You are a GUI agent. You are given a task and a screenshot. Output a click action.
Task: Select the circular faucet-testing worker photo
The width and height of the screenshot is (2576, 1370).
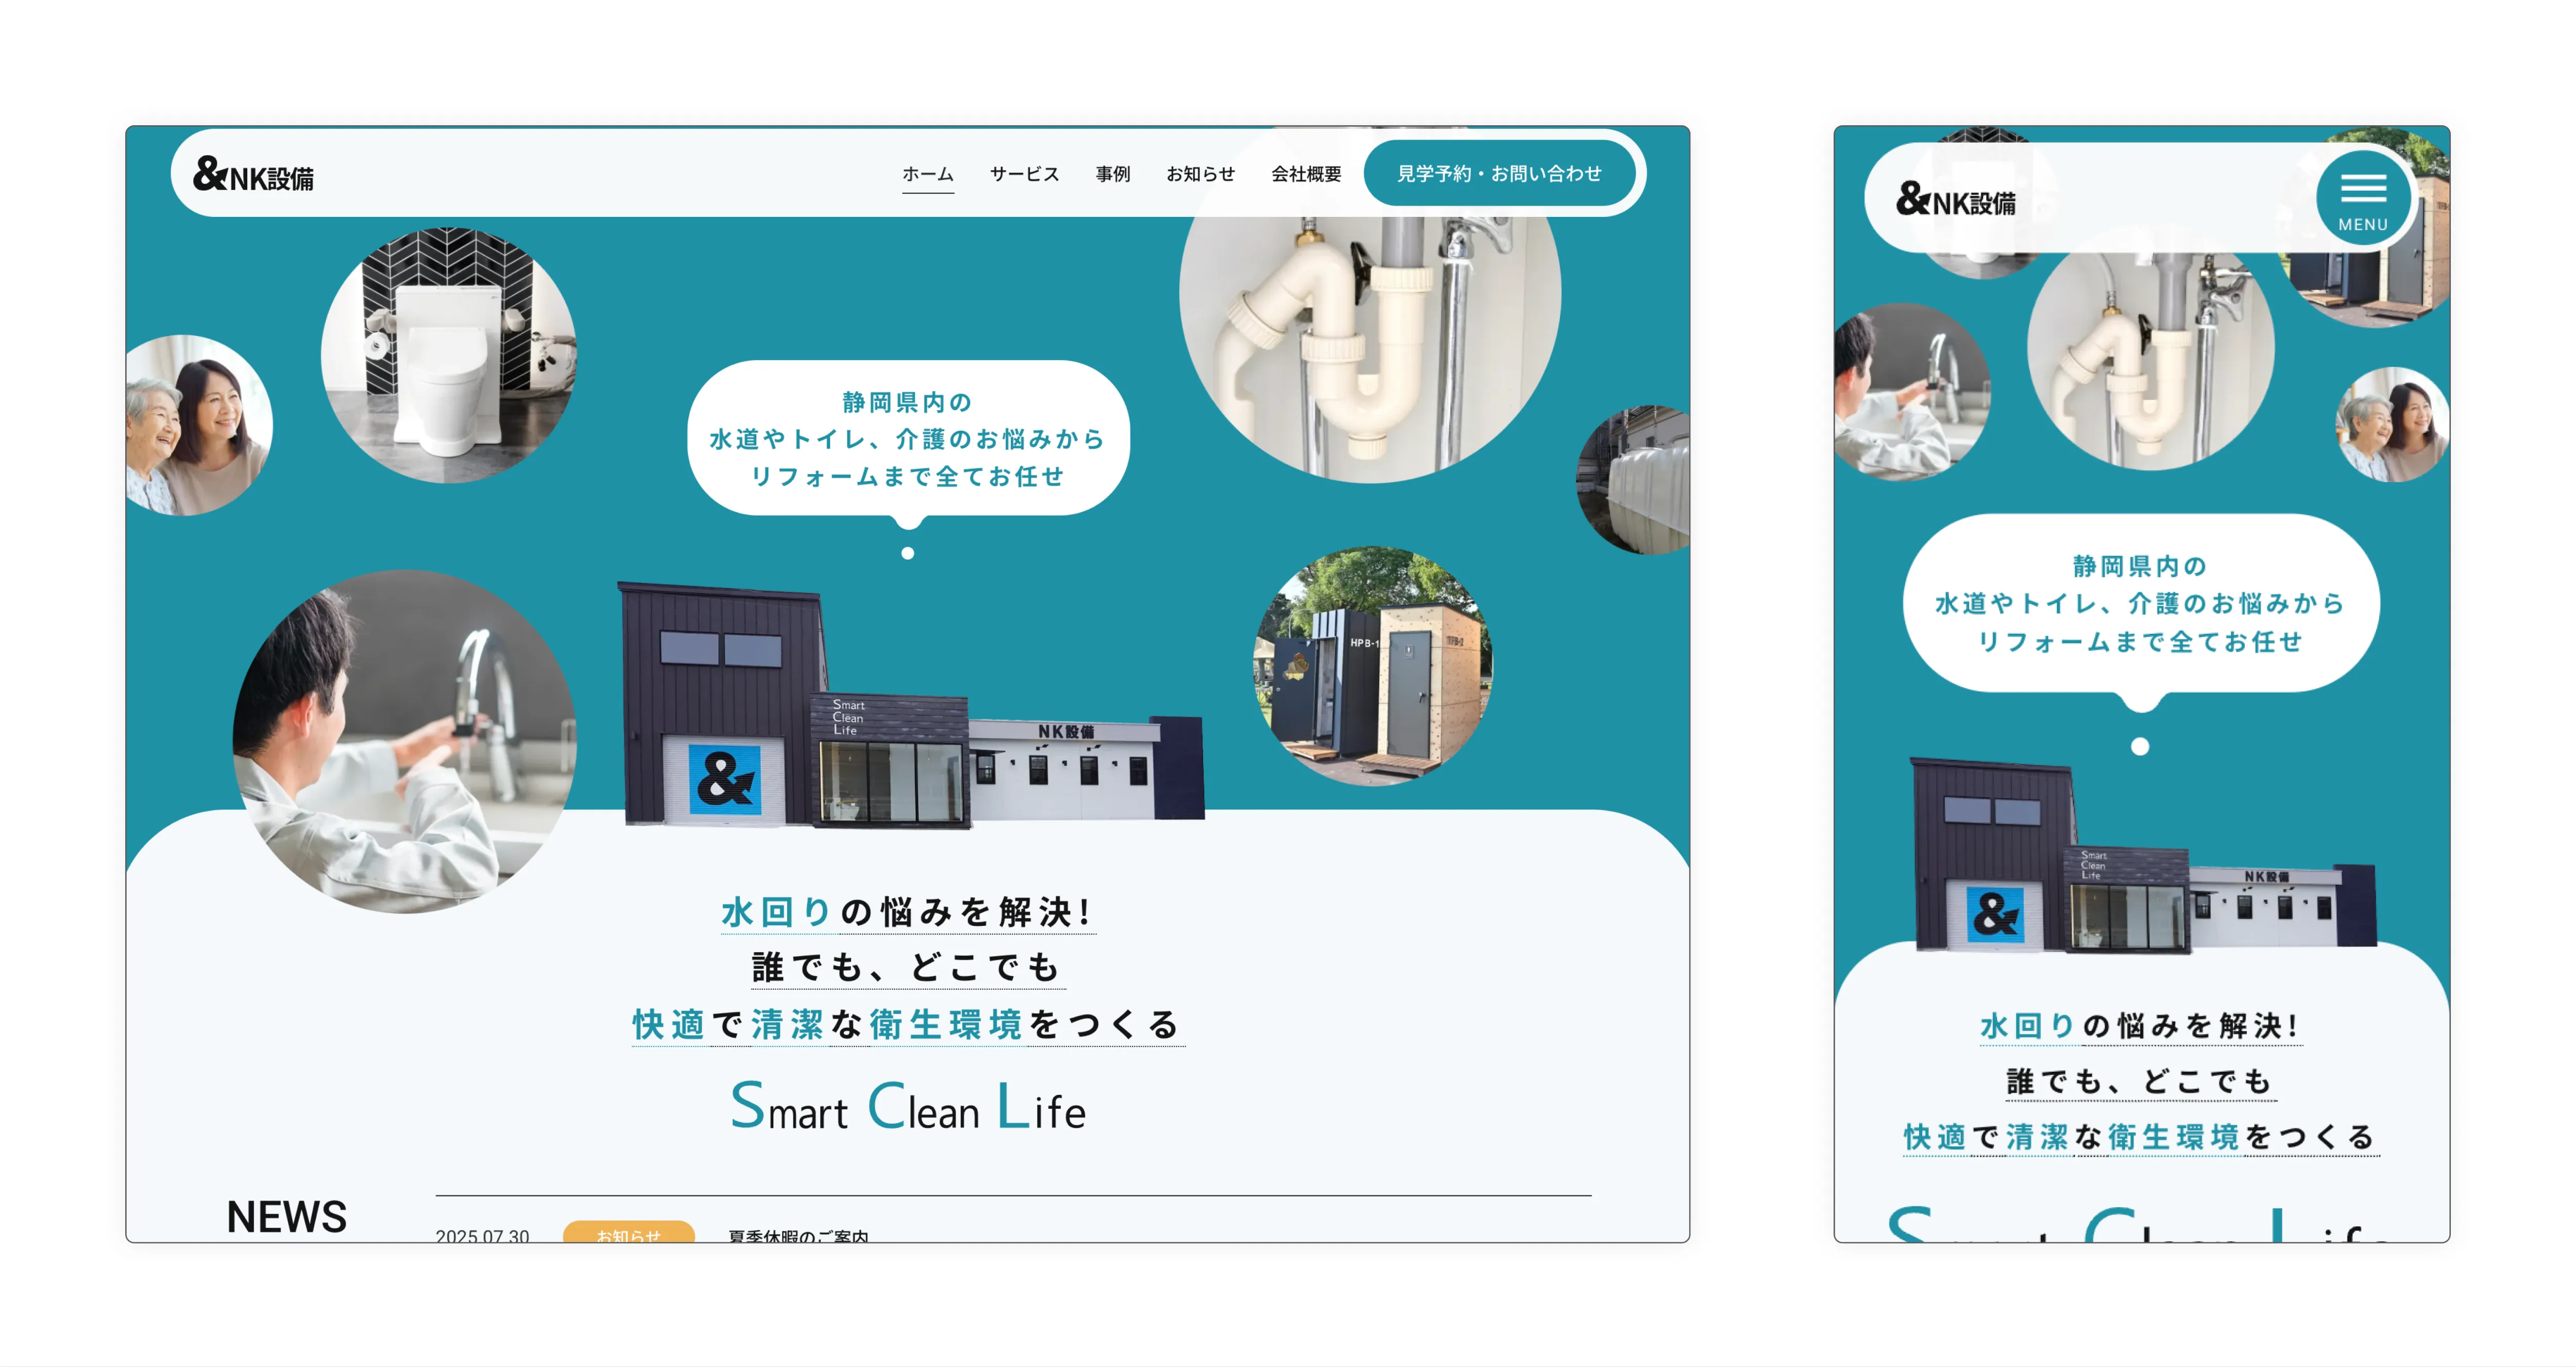[x=405, y=740]
